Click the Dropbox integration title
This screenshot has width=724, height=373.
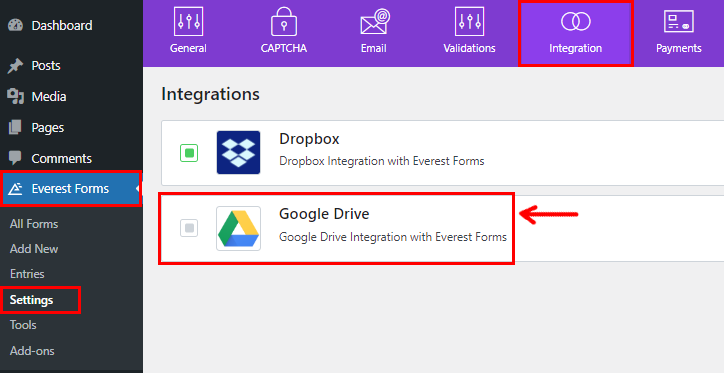309,139
